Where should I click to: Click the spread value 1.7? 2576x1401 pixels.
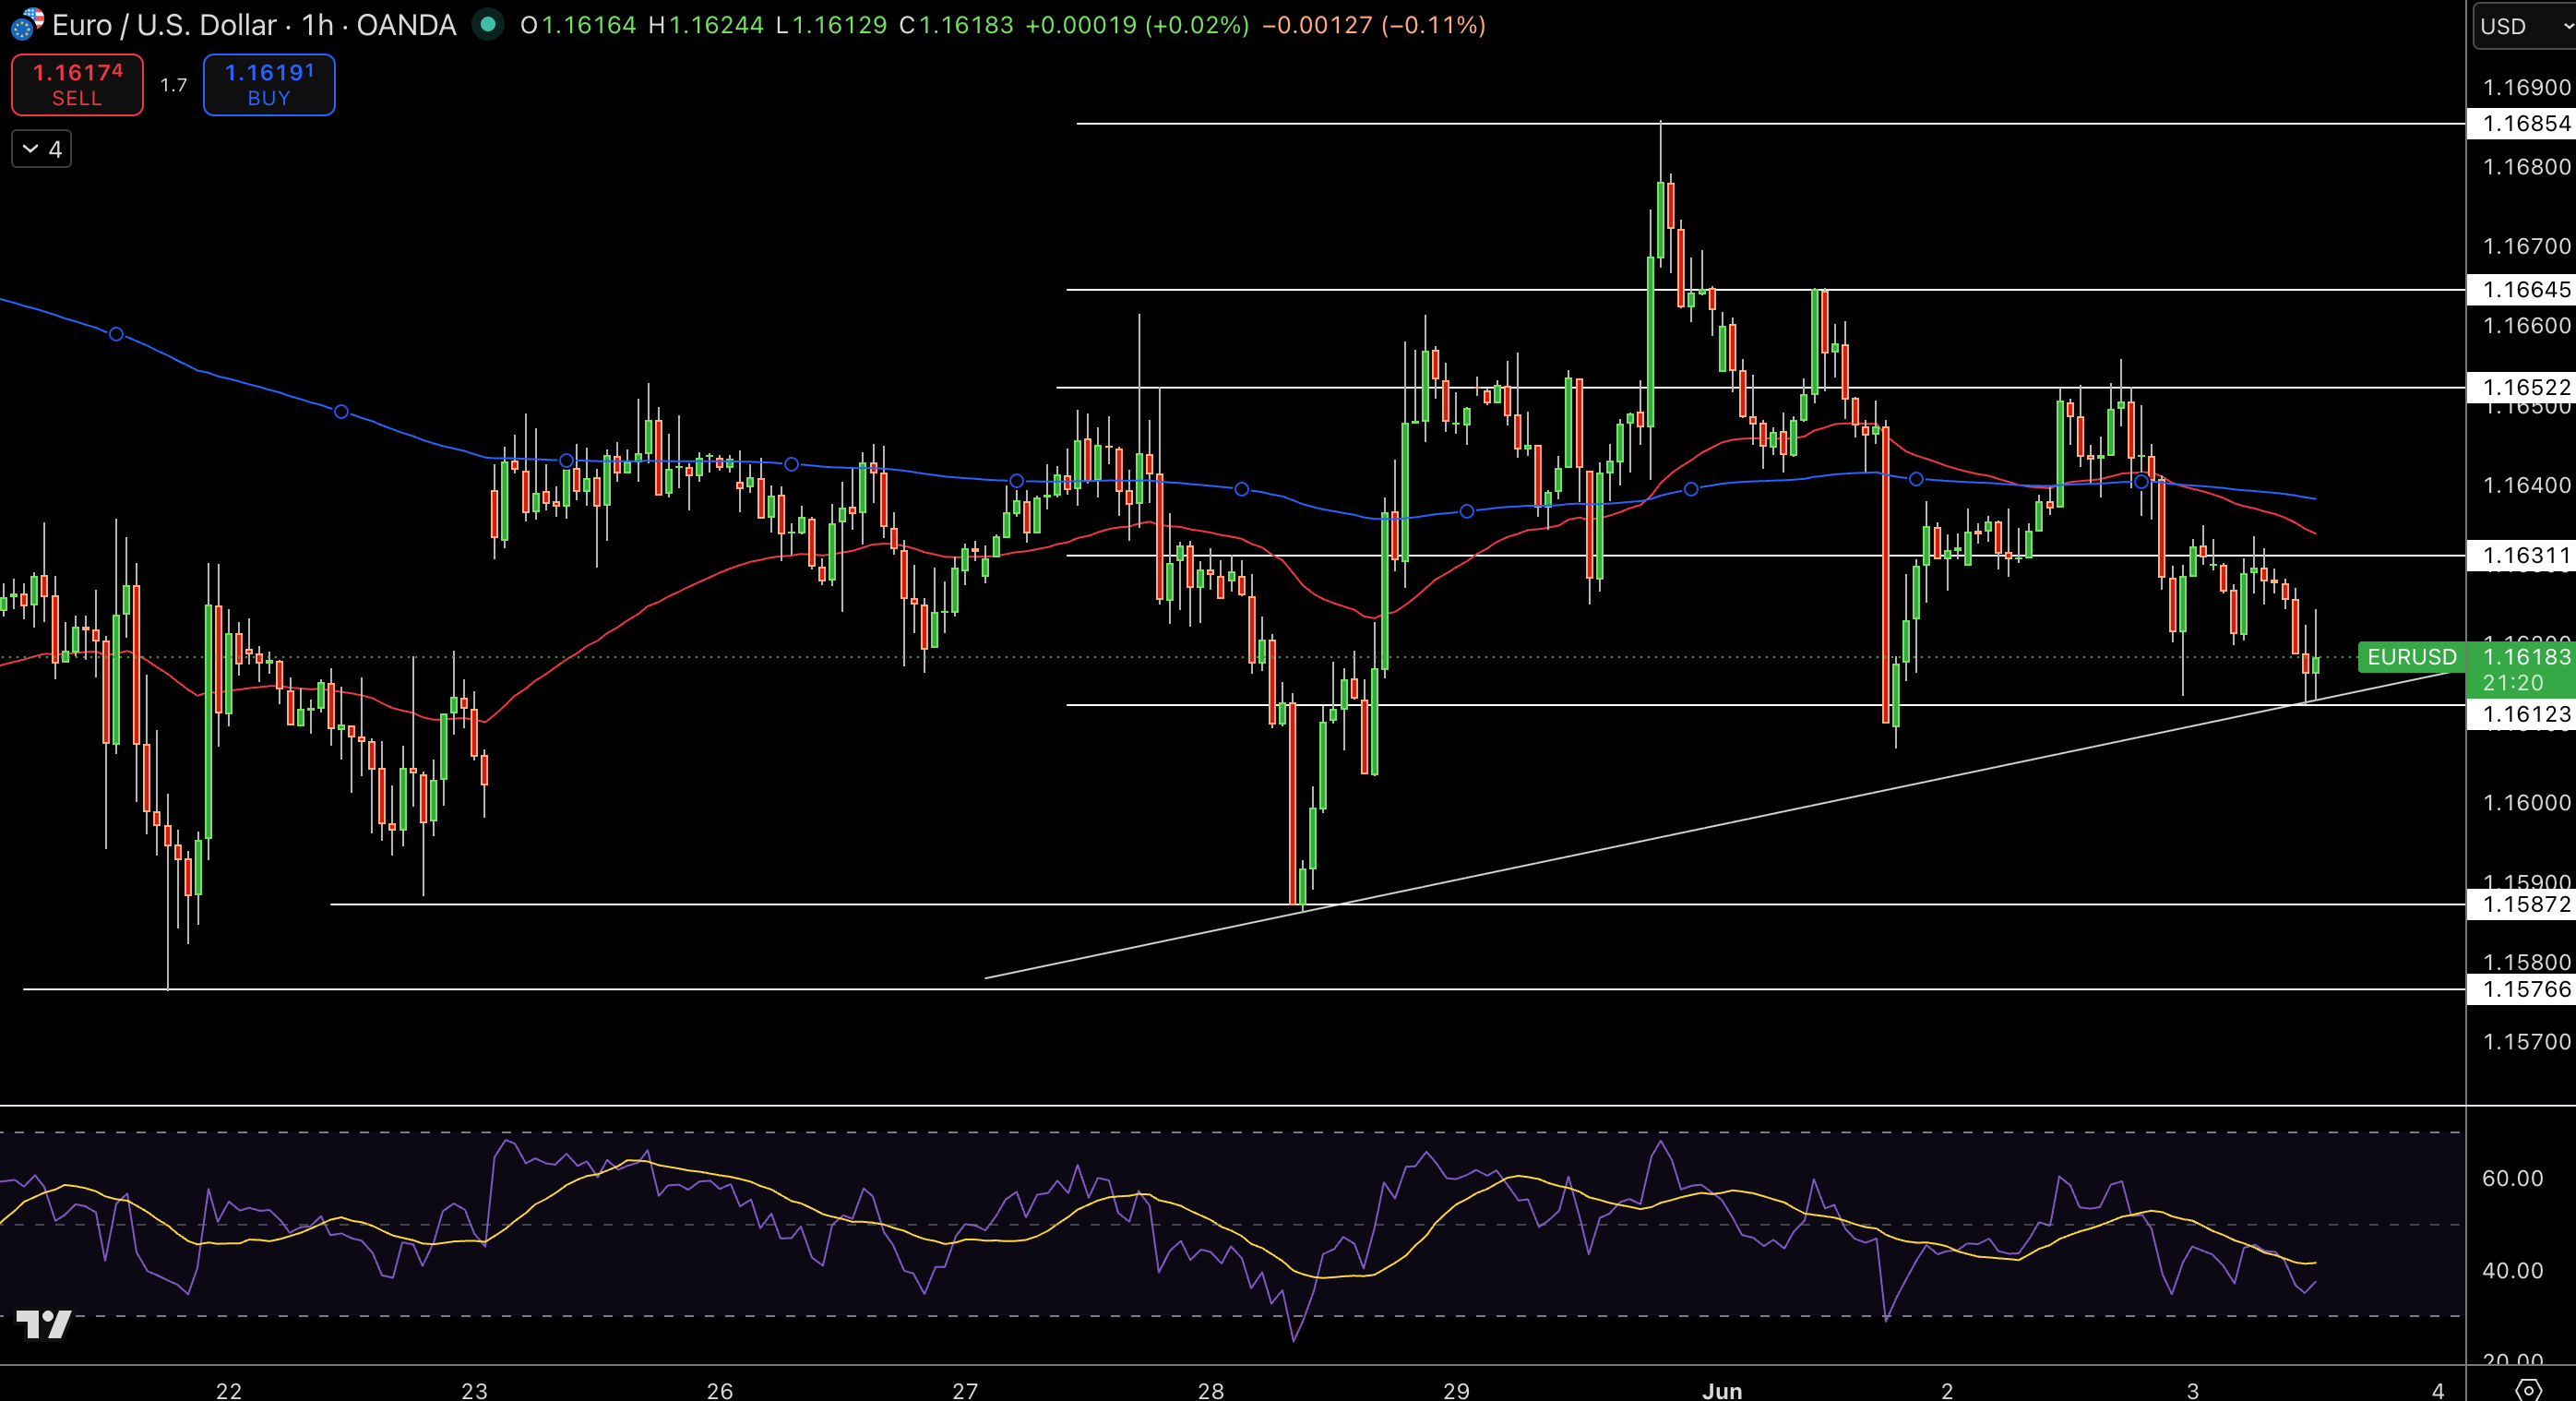pyautogui.click(x=174, y=86)
